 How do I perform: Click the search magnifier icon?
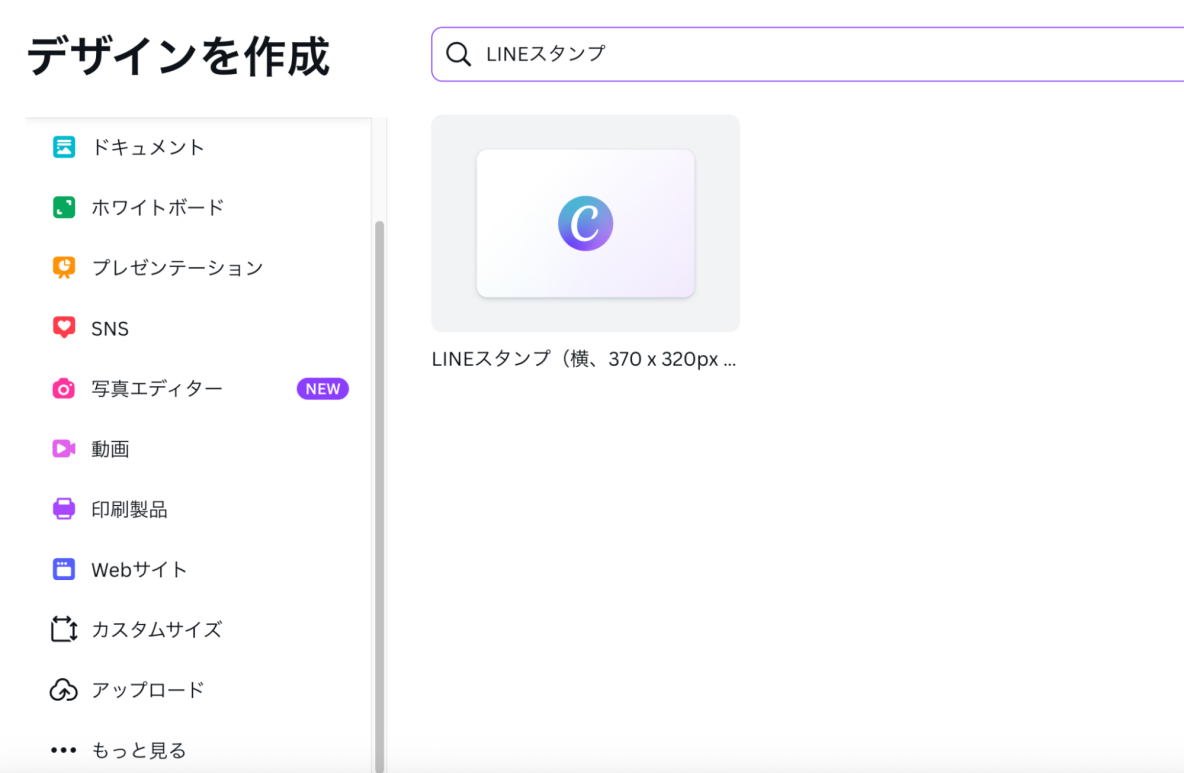point(458,54)
